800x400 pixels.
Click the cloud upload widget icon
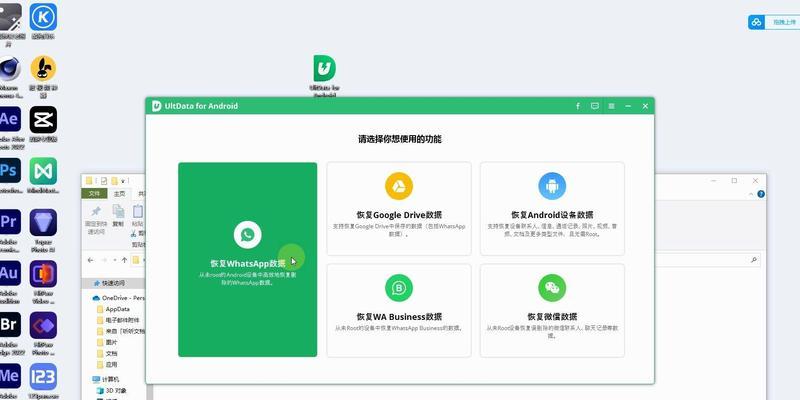pyautogui.click(x=756, y=22)
